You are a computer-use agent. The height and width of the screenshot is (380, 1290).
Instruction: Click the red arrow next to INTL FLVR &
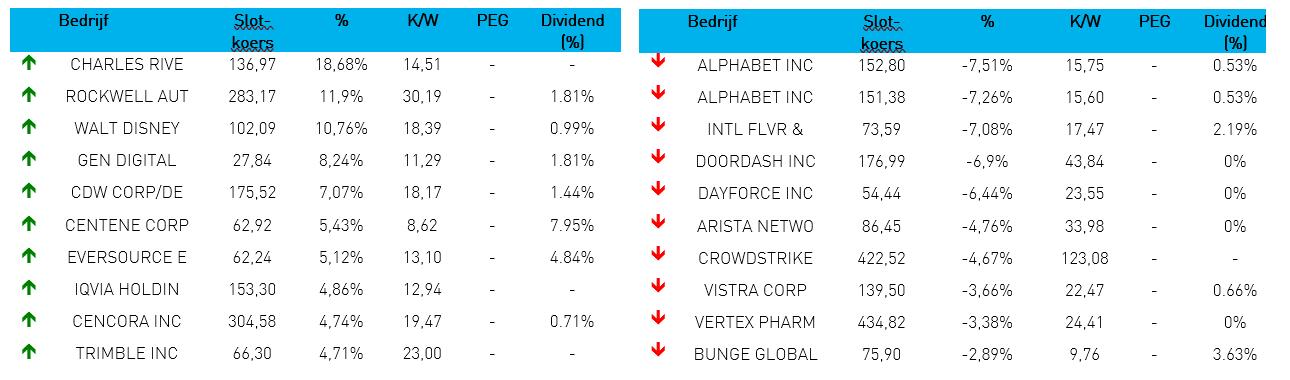point(658,126)
